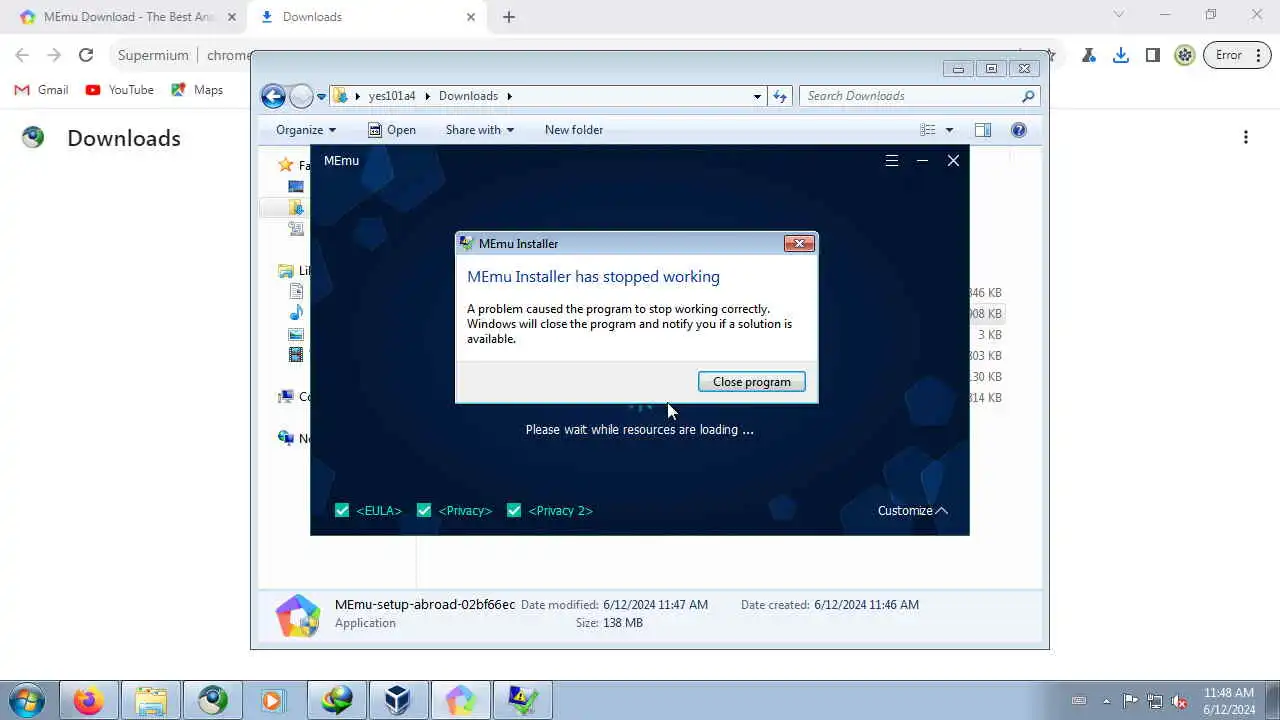Click the taskbar clock
This screenshot has height=720, width=1280.
point(1229,701)
